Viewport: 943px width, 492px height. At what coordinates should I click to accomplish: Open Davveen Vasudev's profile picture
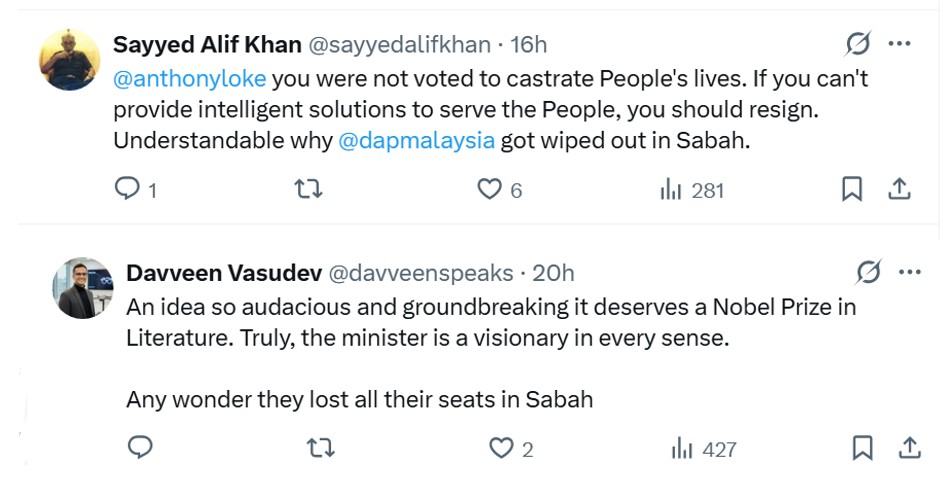pos(83,288)
